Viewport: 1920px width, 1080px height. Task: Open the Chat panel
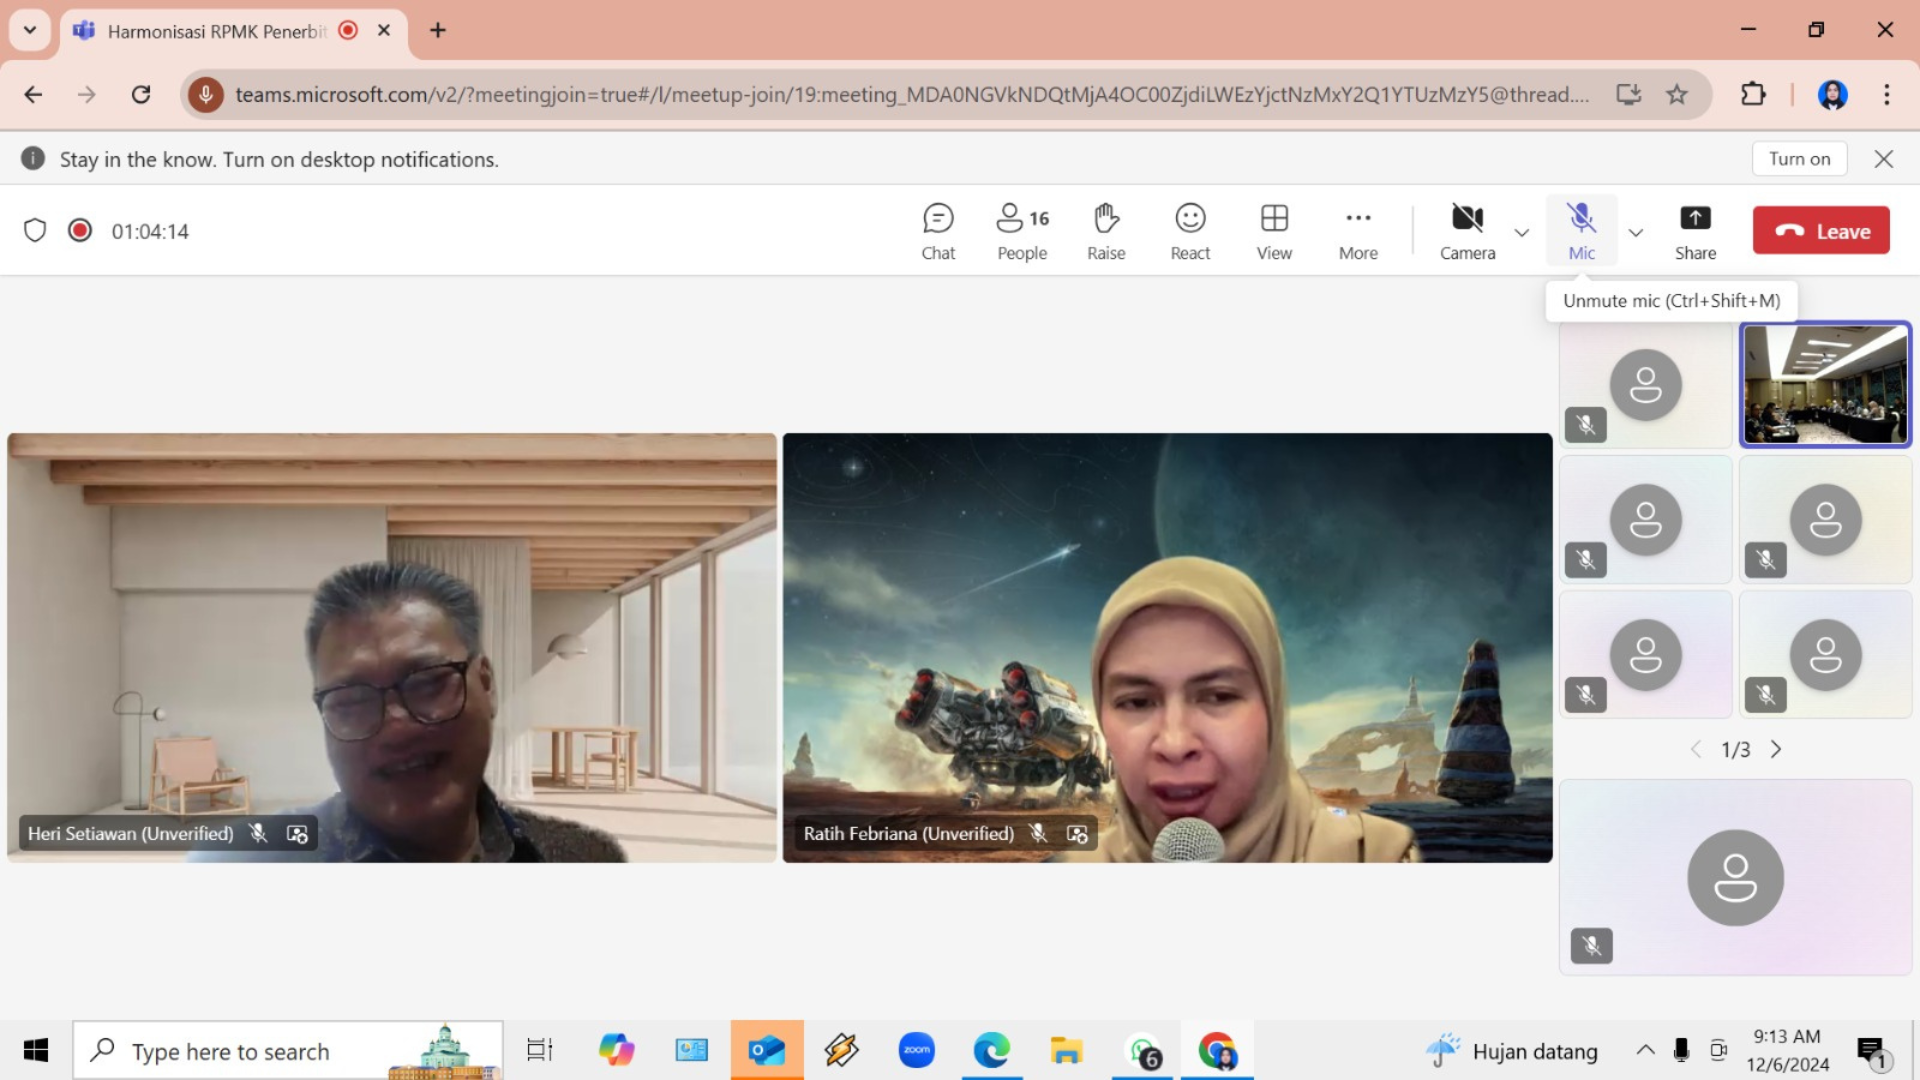[x=938, y=231]
